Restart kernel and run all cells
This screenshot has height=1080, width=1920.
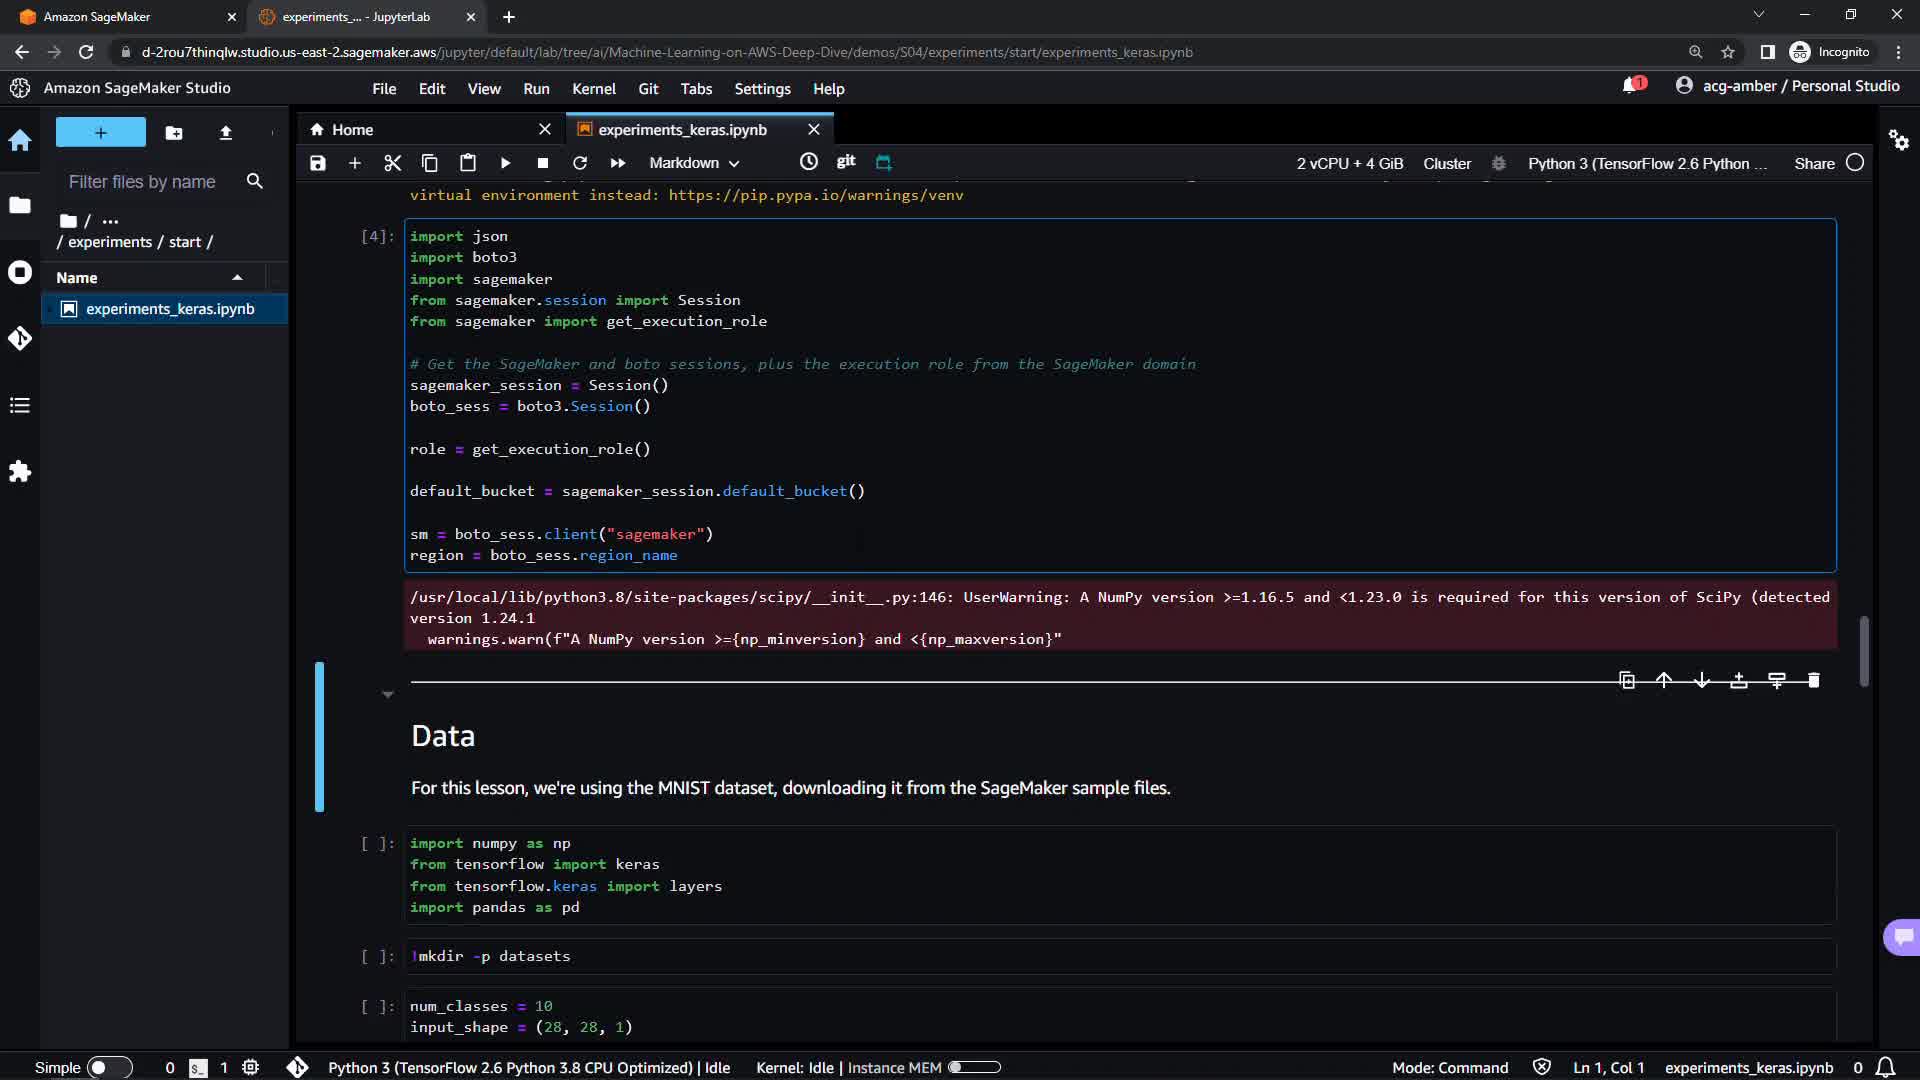coord(617,163)
